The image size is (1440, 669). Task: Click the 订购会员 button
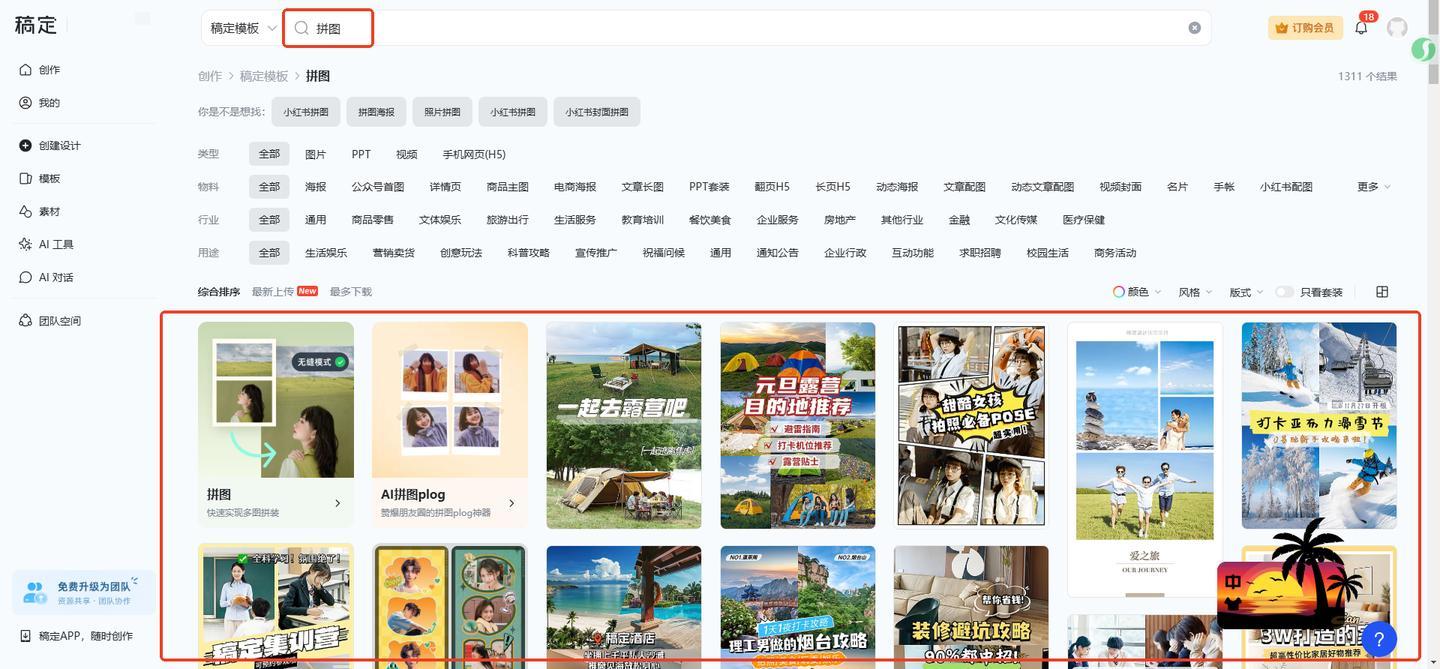[x=1305, y=28]
